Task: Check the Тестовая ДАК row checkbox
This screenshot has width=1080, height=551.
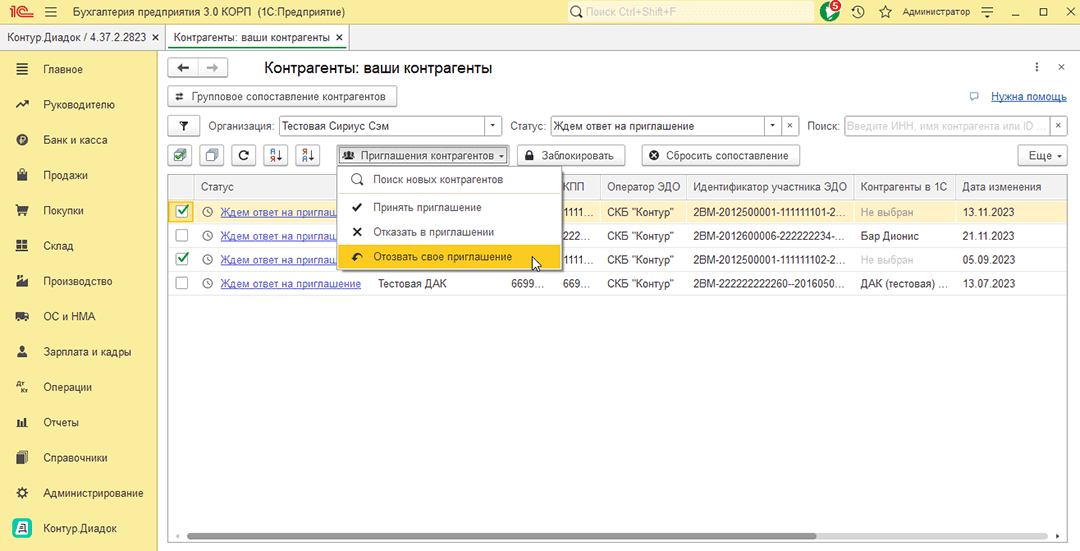Action: coord(182,283)
